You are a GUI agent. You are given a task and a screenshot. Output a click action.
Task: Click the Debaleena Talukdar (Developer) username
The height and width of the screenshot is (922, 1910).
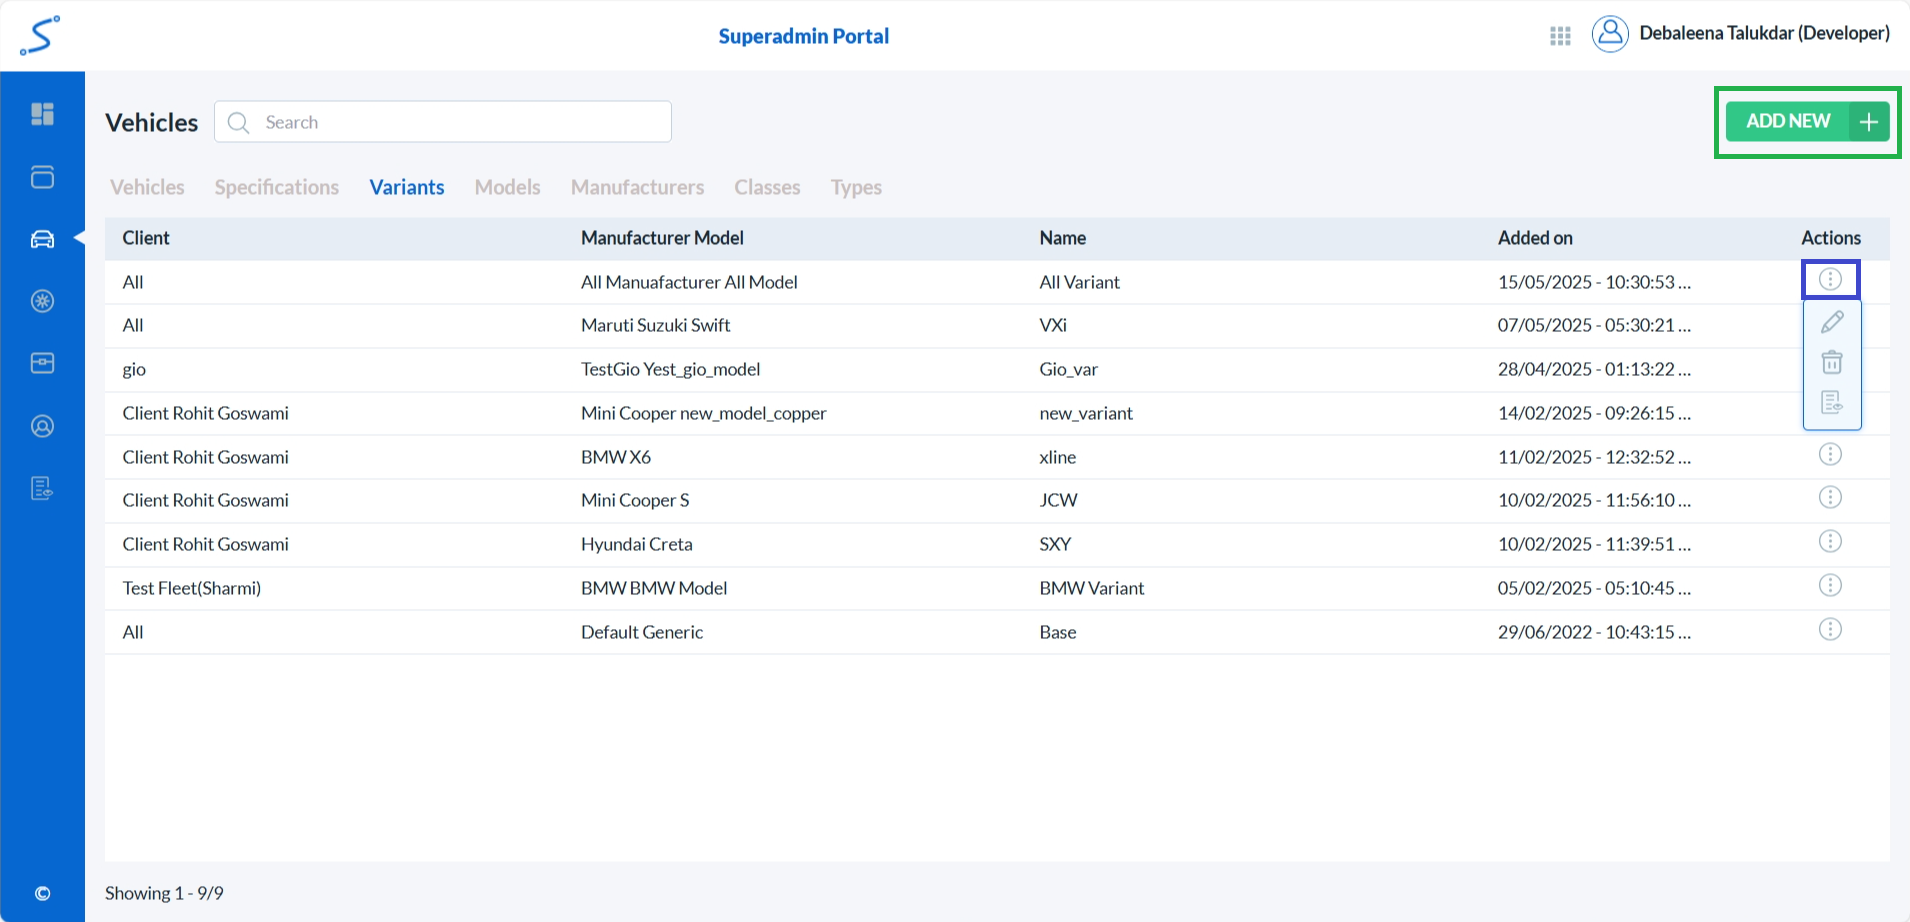(1764, 33)
